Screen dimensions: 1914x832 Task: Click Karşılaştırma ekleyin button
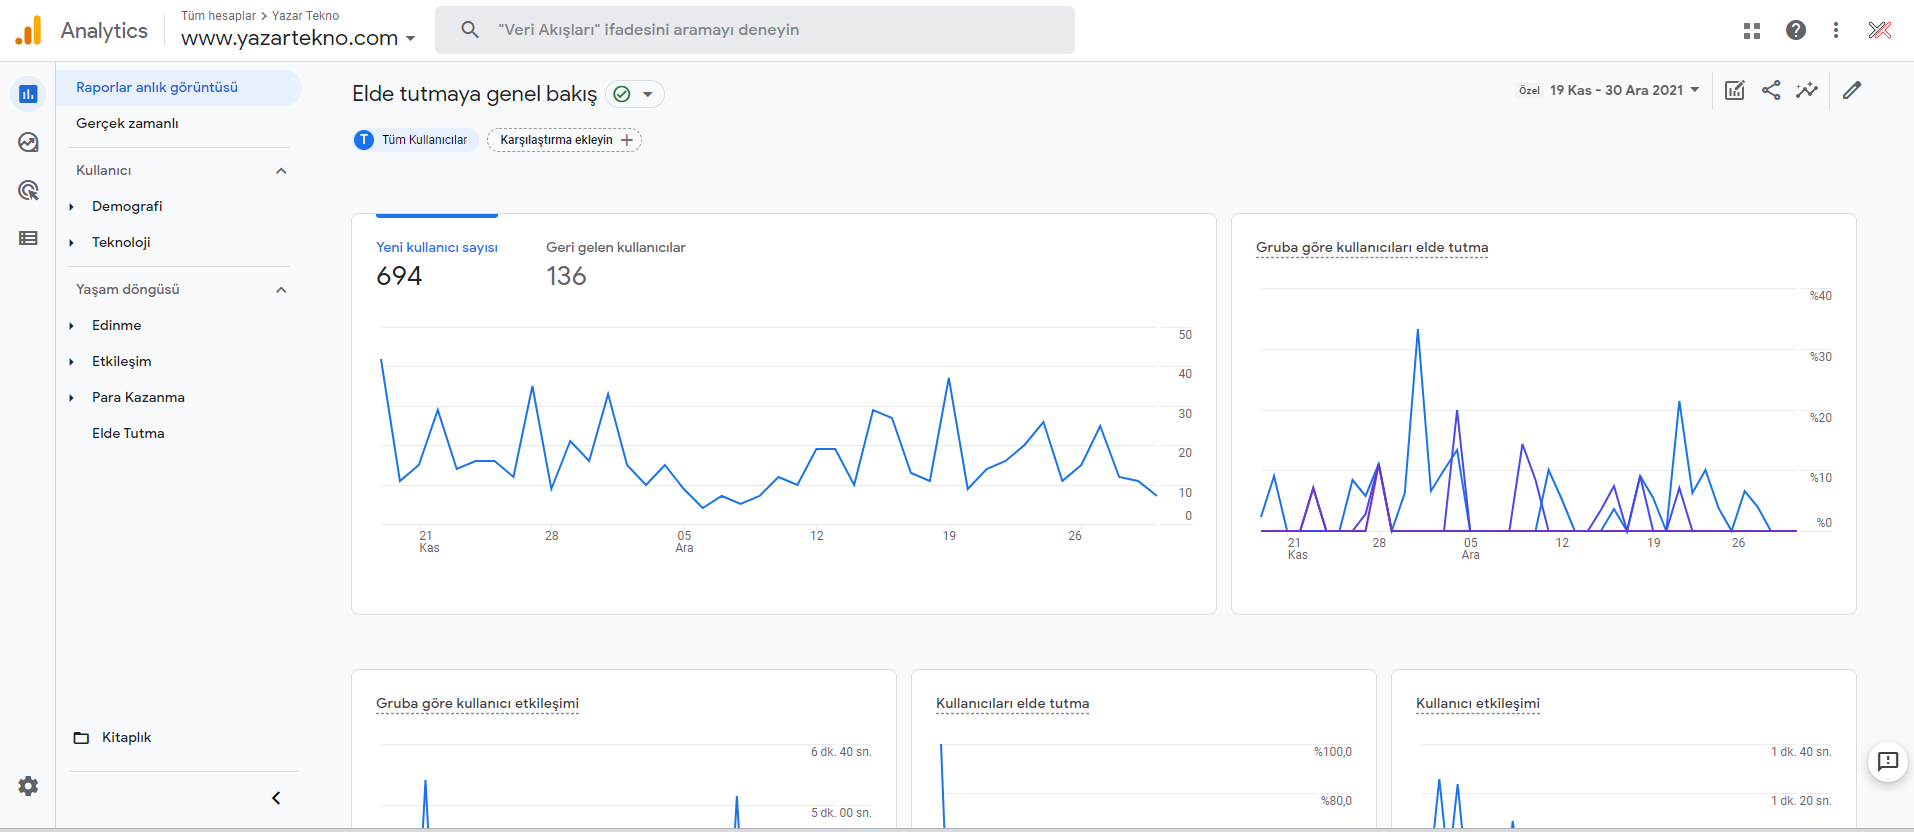tap(565, 140)
